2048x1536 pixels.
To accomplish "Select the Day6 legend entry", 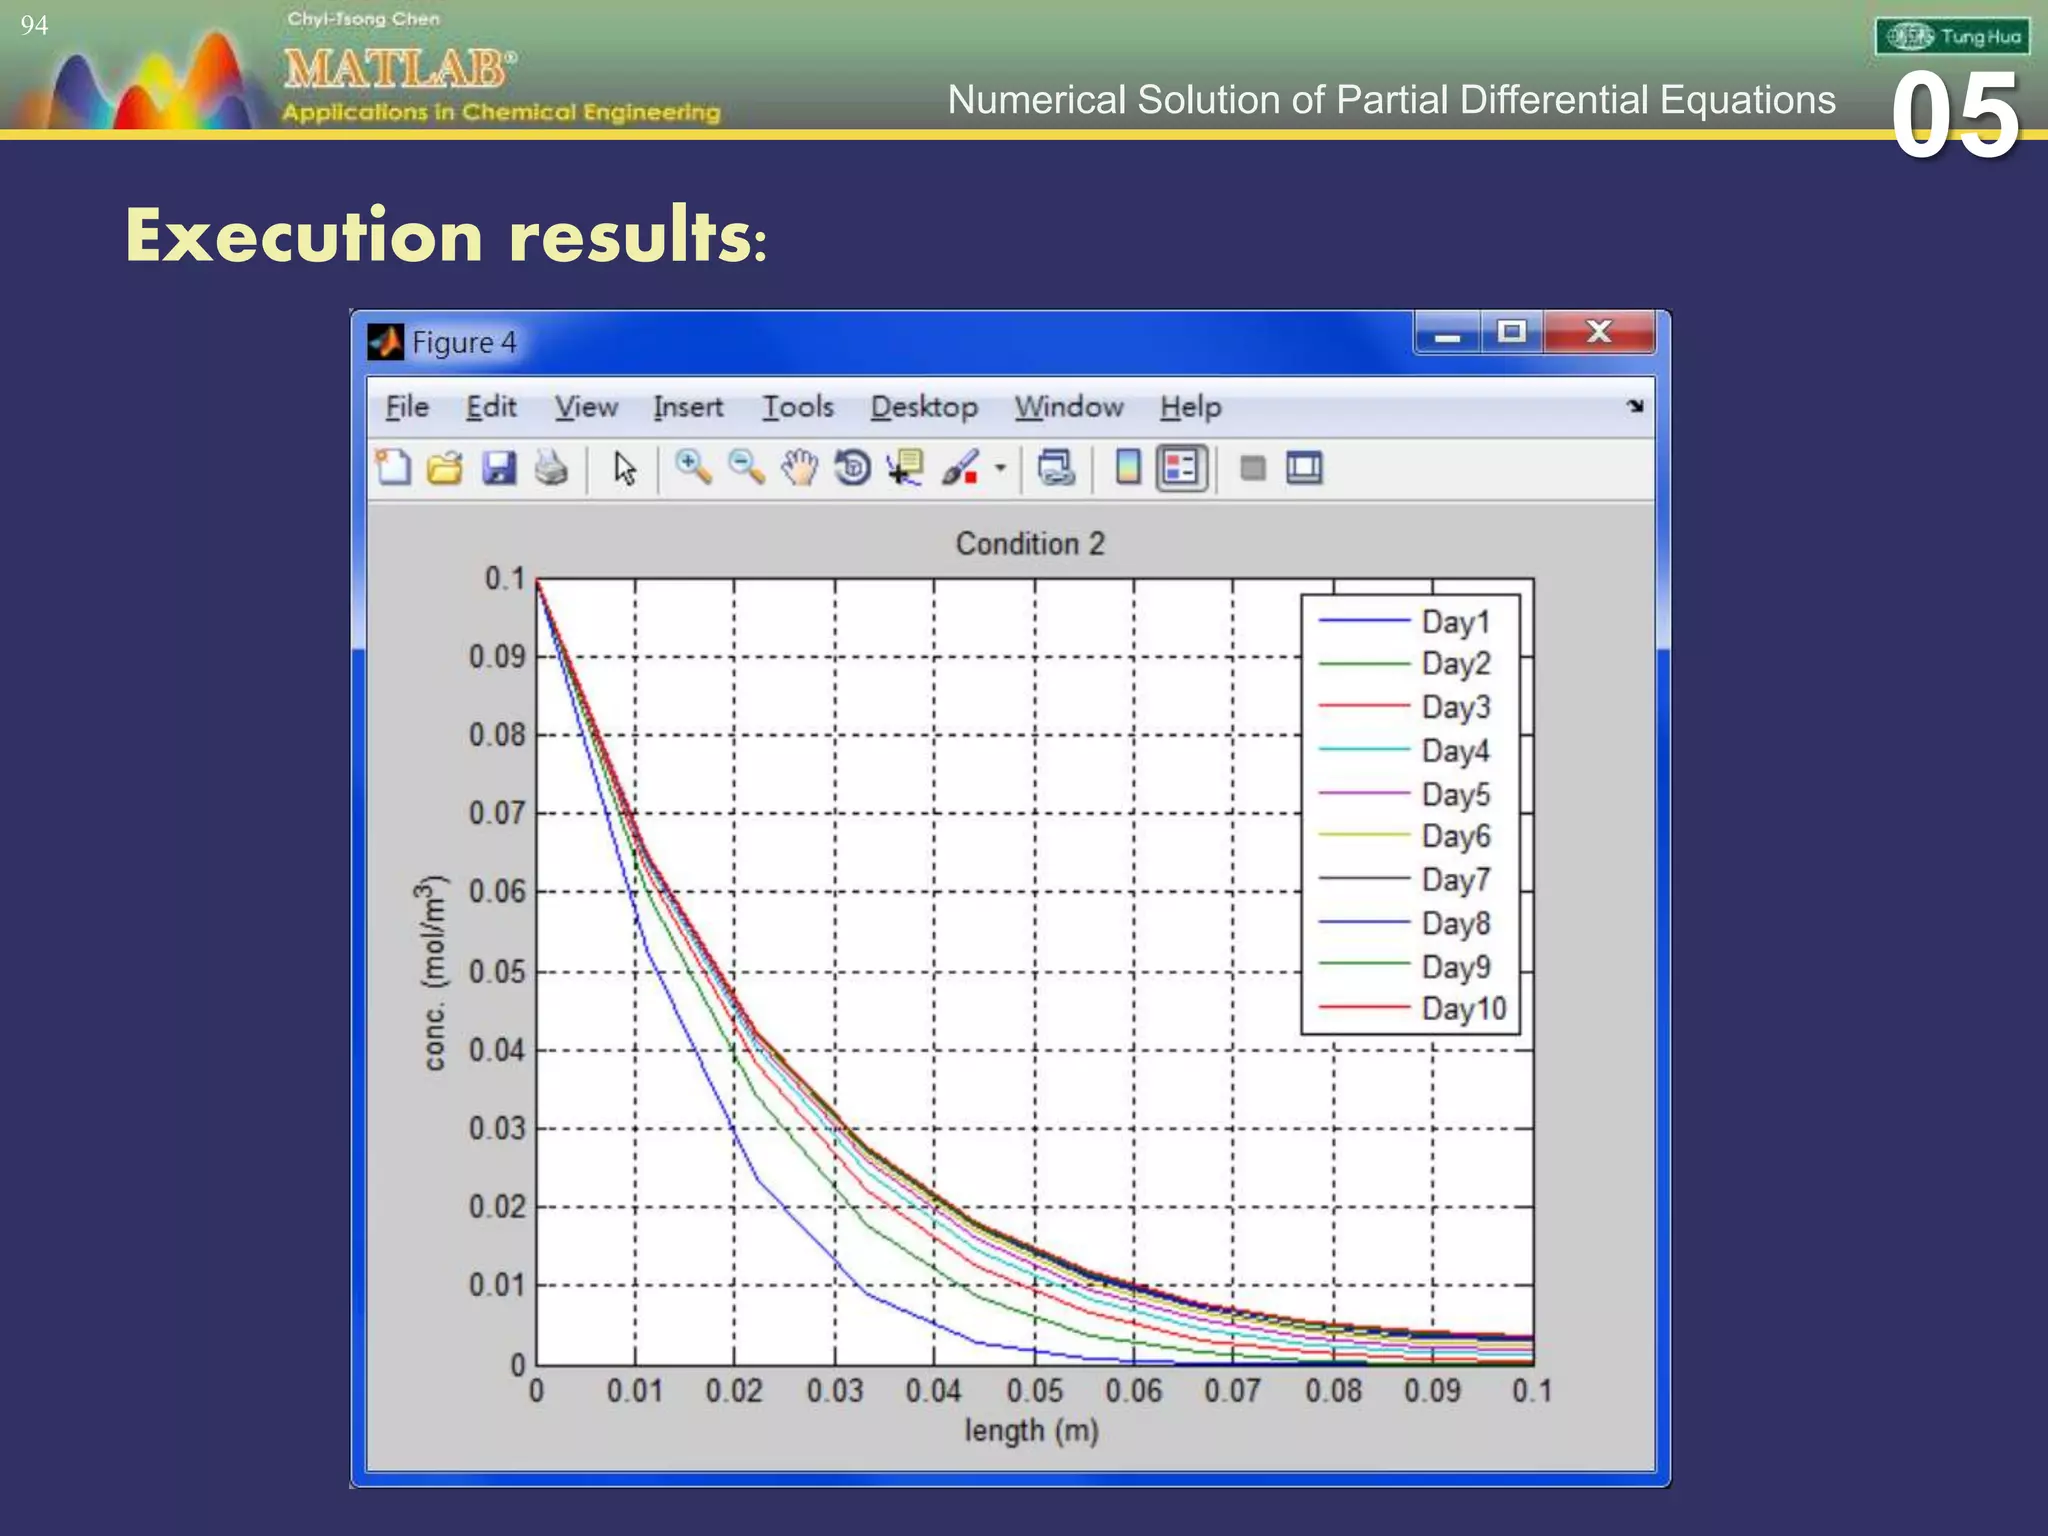I will pos(1405,835).
